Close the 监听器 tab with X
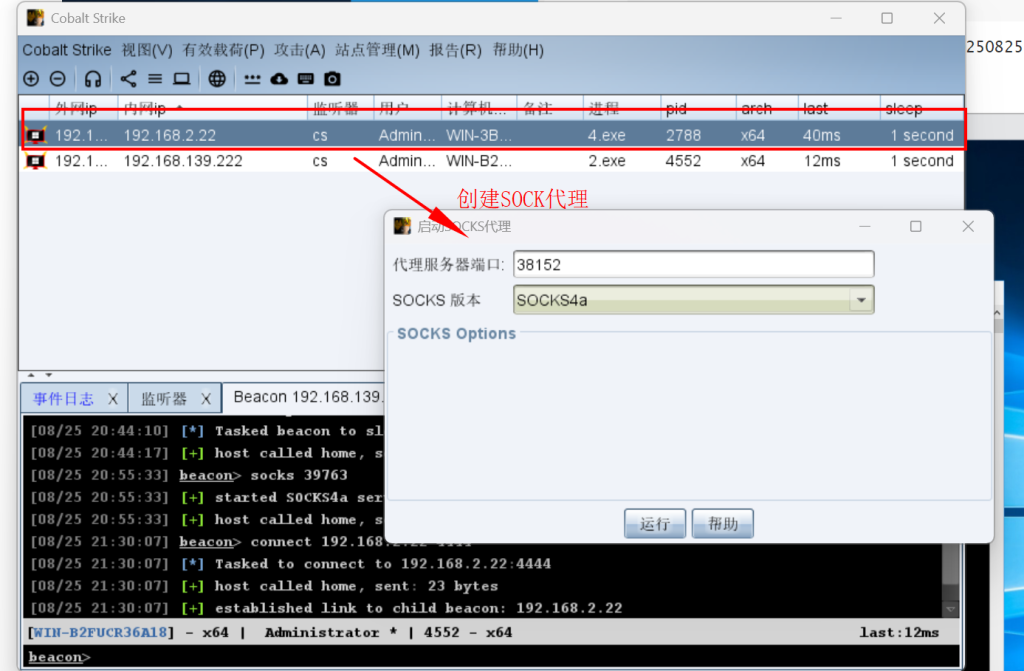This screenshot has width=1024, height=671. (x=206, y=399)
